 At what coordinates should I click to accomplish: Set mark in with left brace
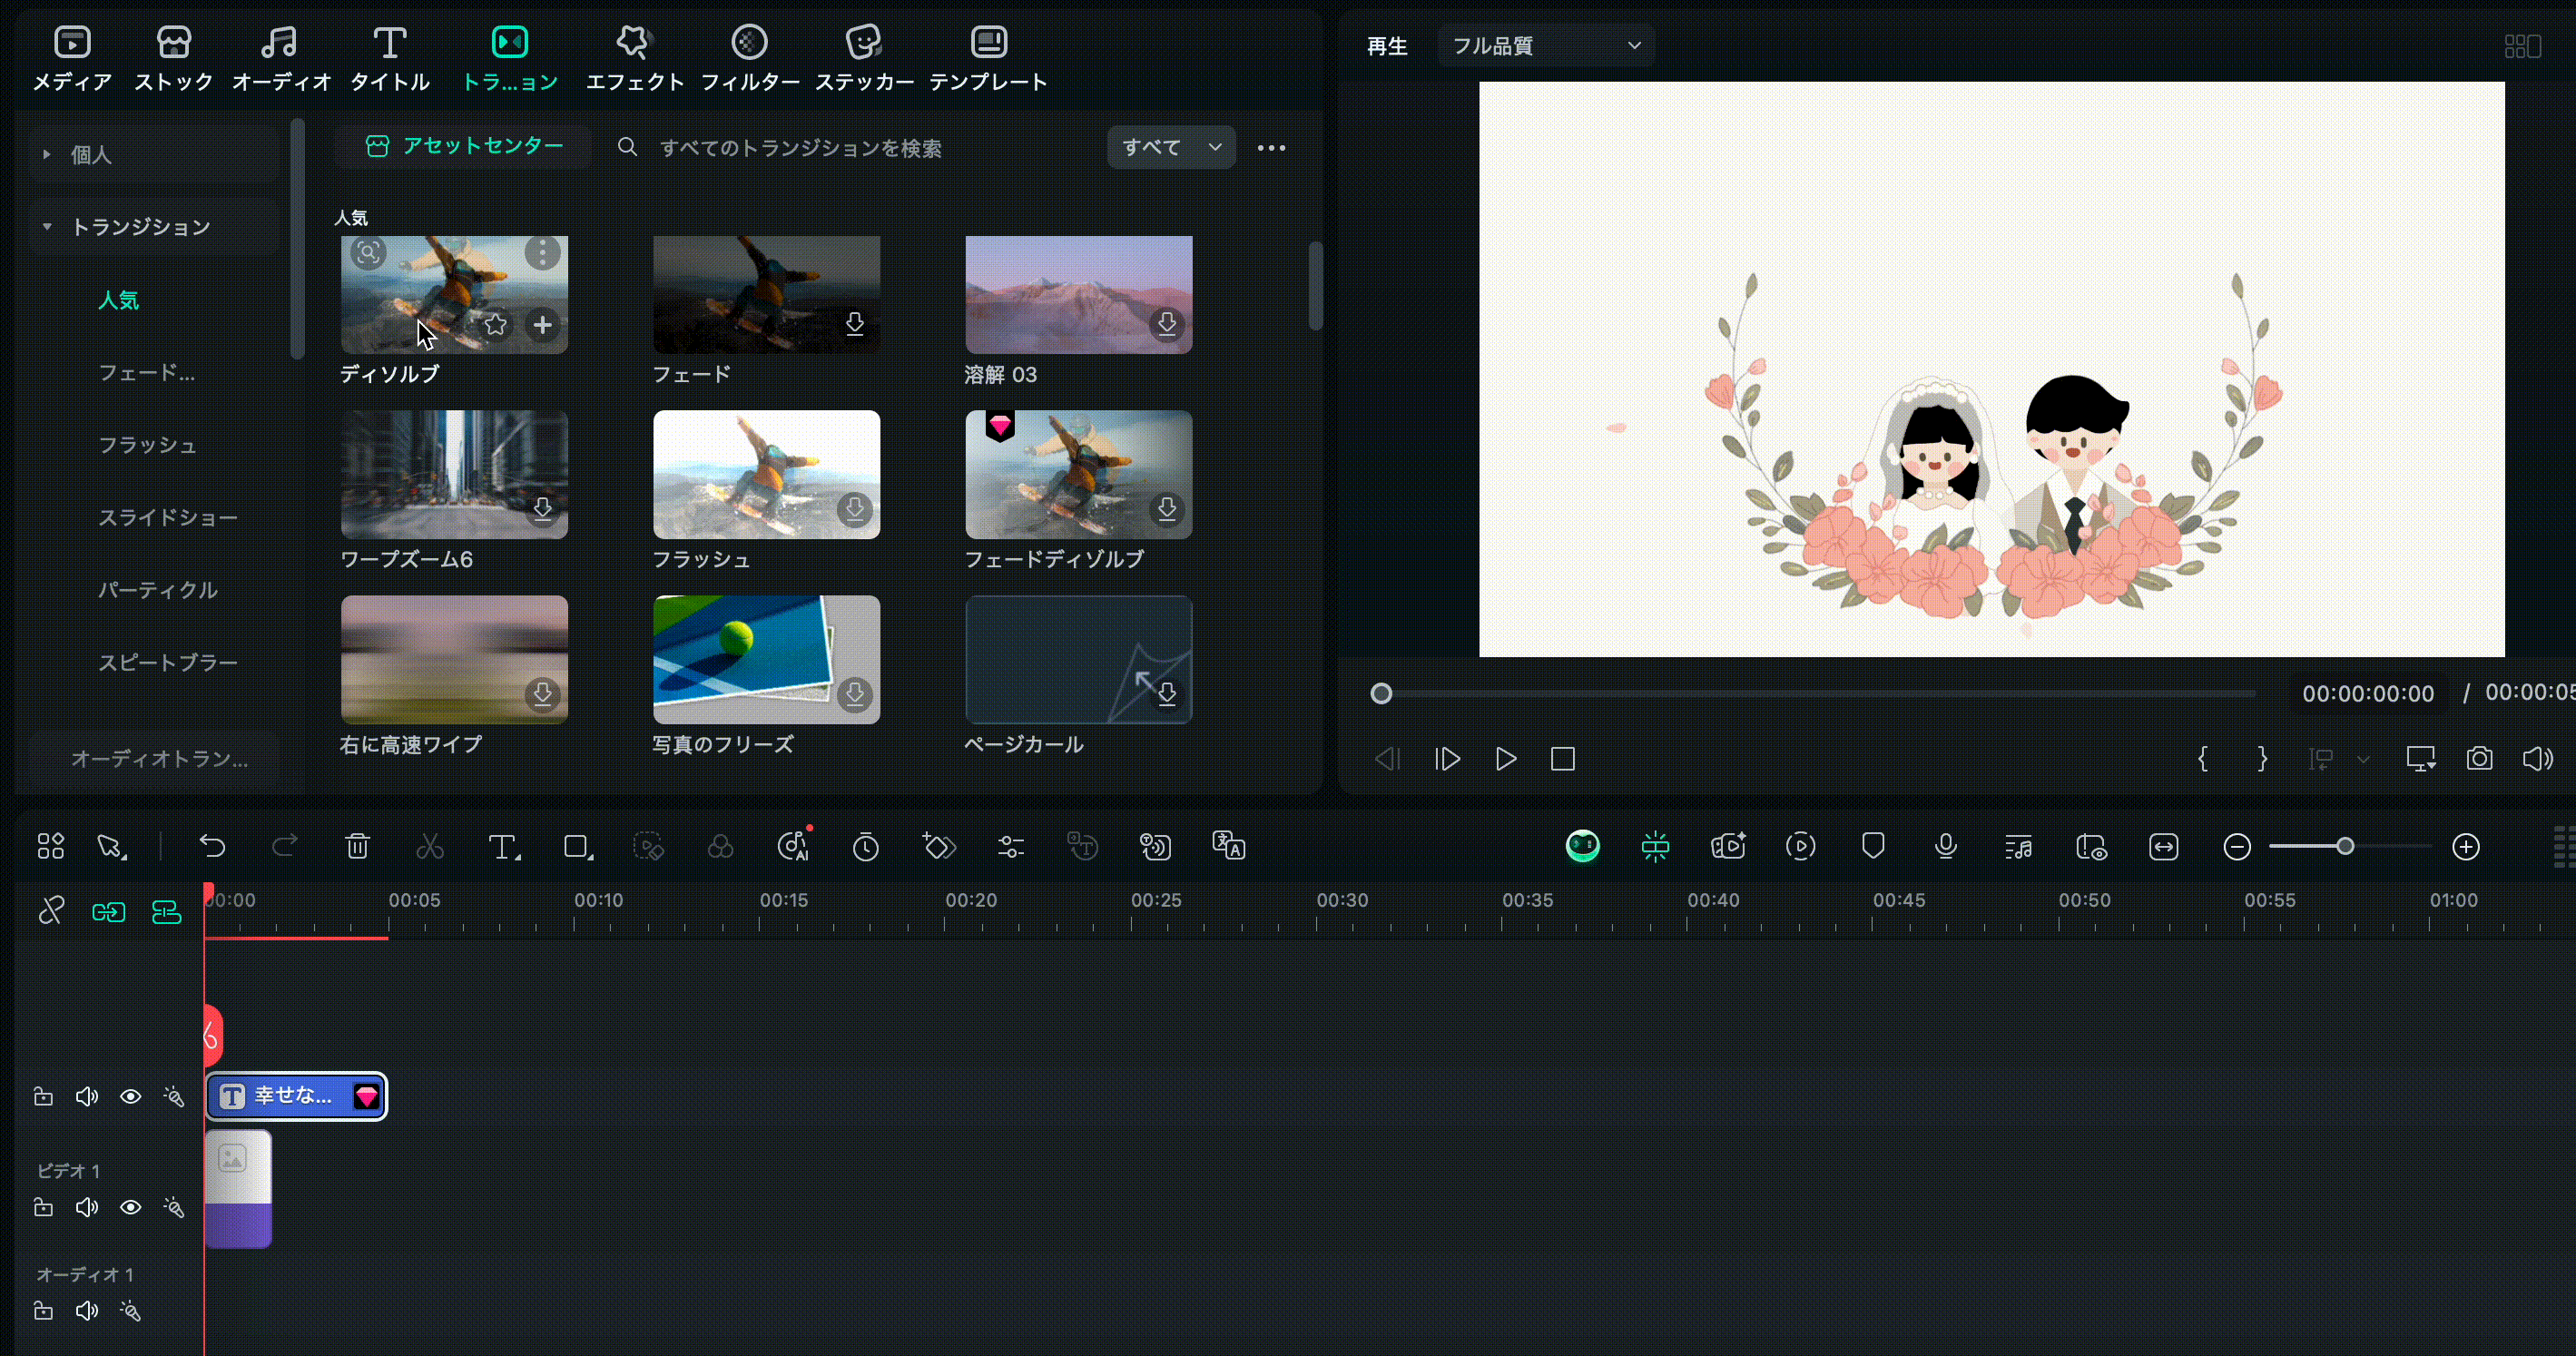(2203, 759)
